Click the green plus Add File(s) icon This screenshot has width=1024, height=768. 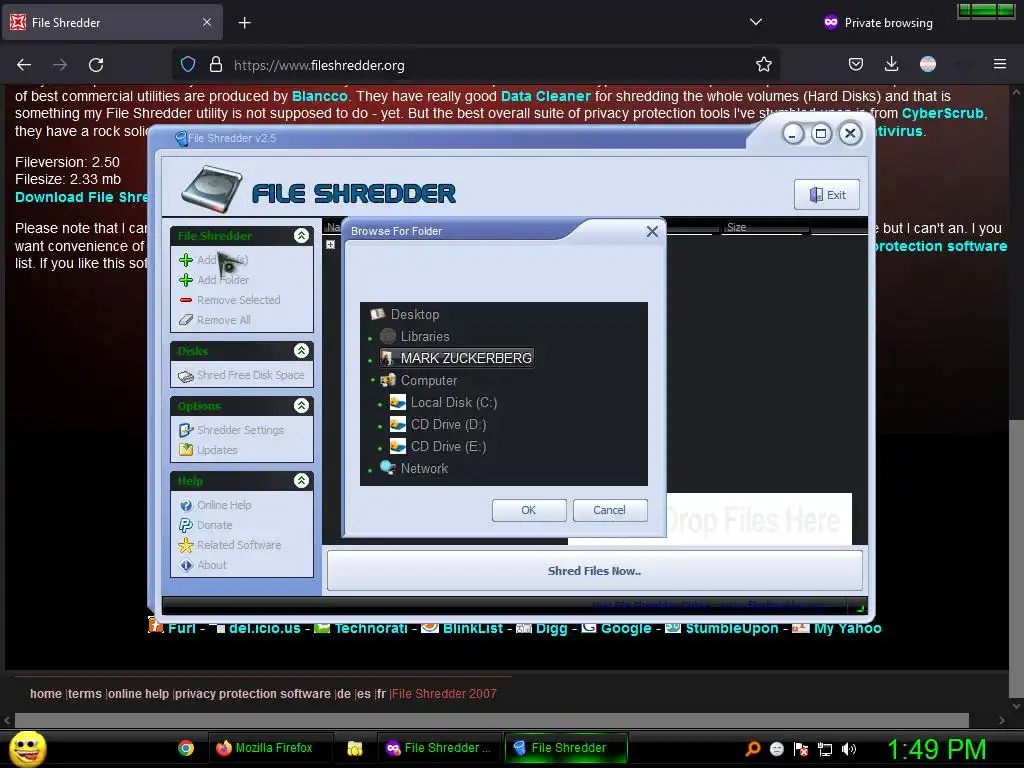click(186, 260)
